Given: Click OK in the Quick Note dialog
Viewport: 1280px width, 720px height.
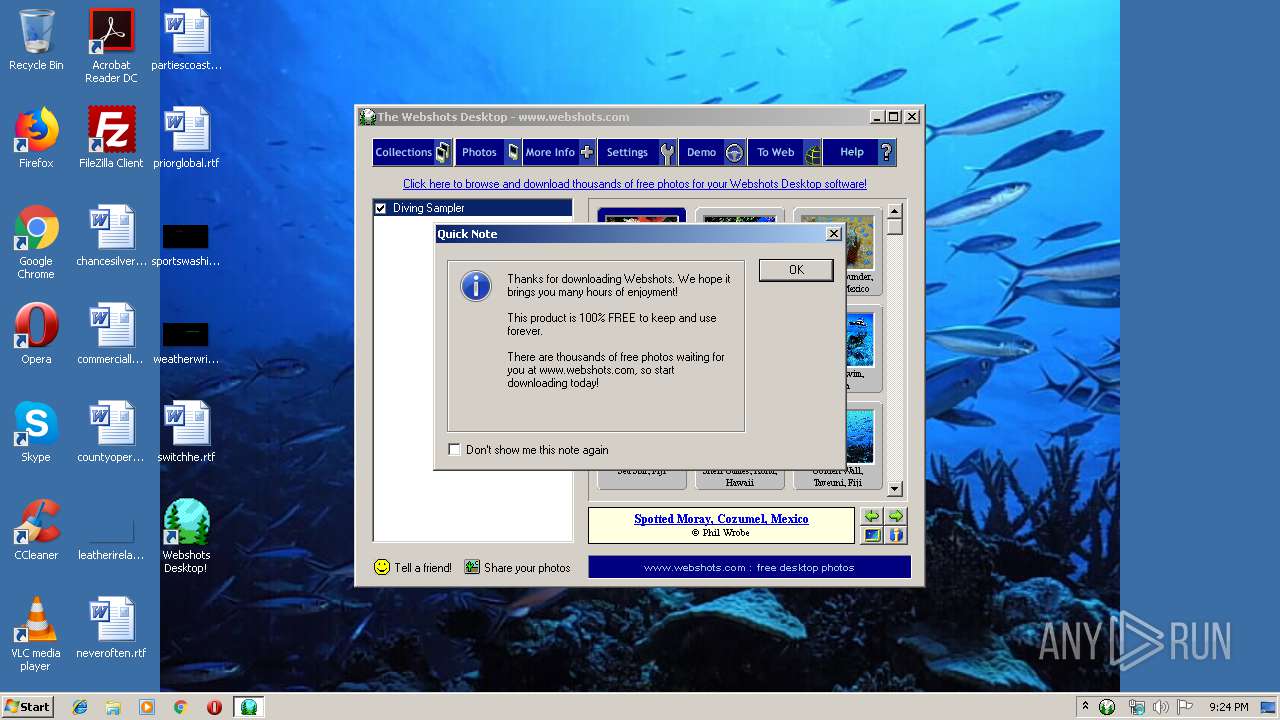Looking at the screenshot, I should click(796, 270).
